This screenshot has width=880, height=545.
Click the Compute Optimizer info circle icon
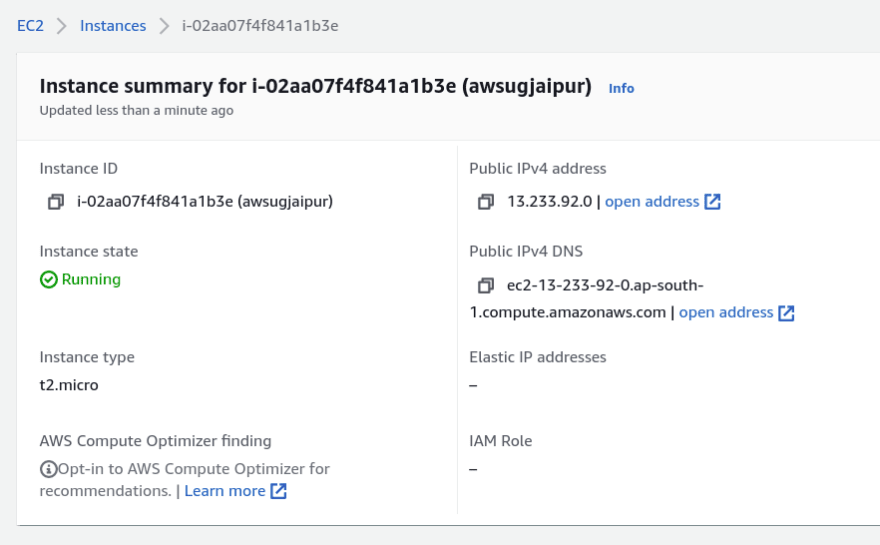[48, 469]
